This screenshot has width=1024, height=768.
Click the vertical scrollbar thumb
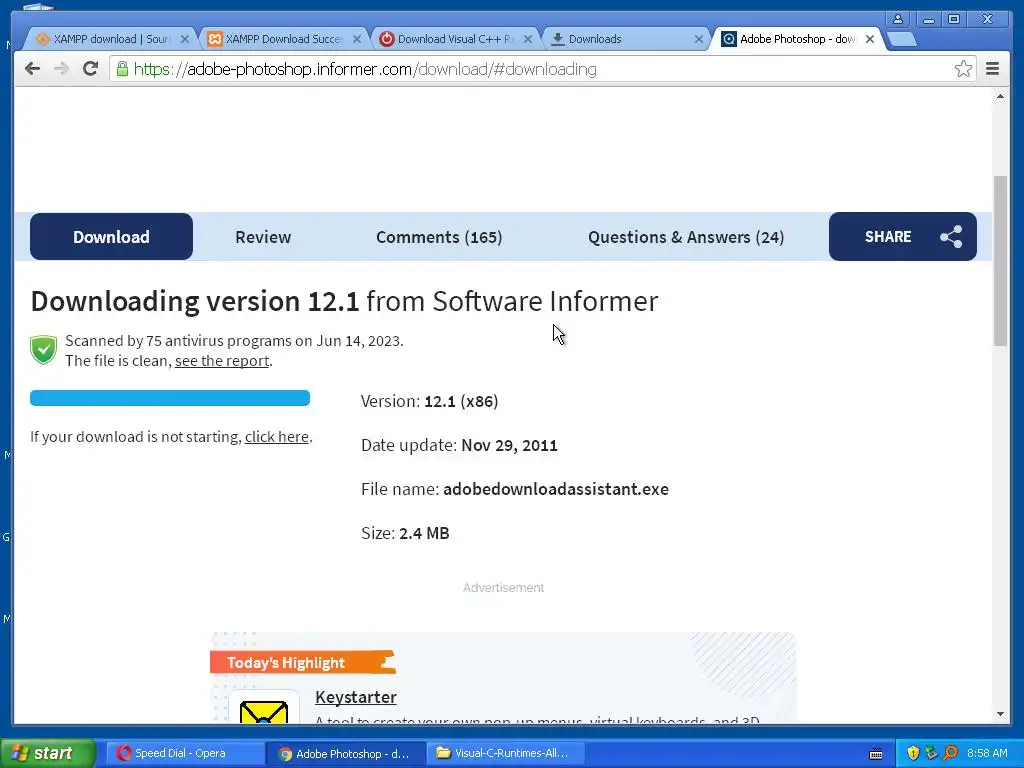coord(1000,261)
